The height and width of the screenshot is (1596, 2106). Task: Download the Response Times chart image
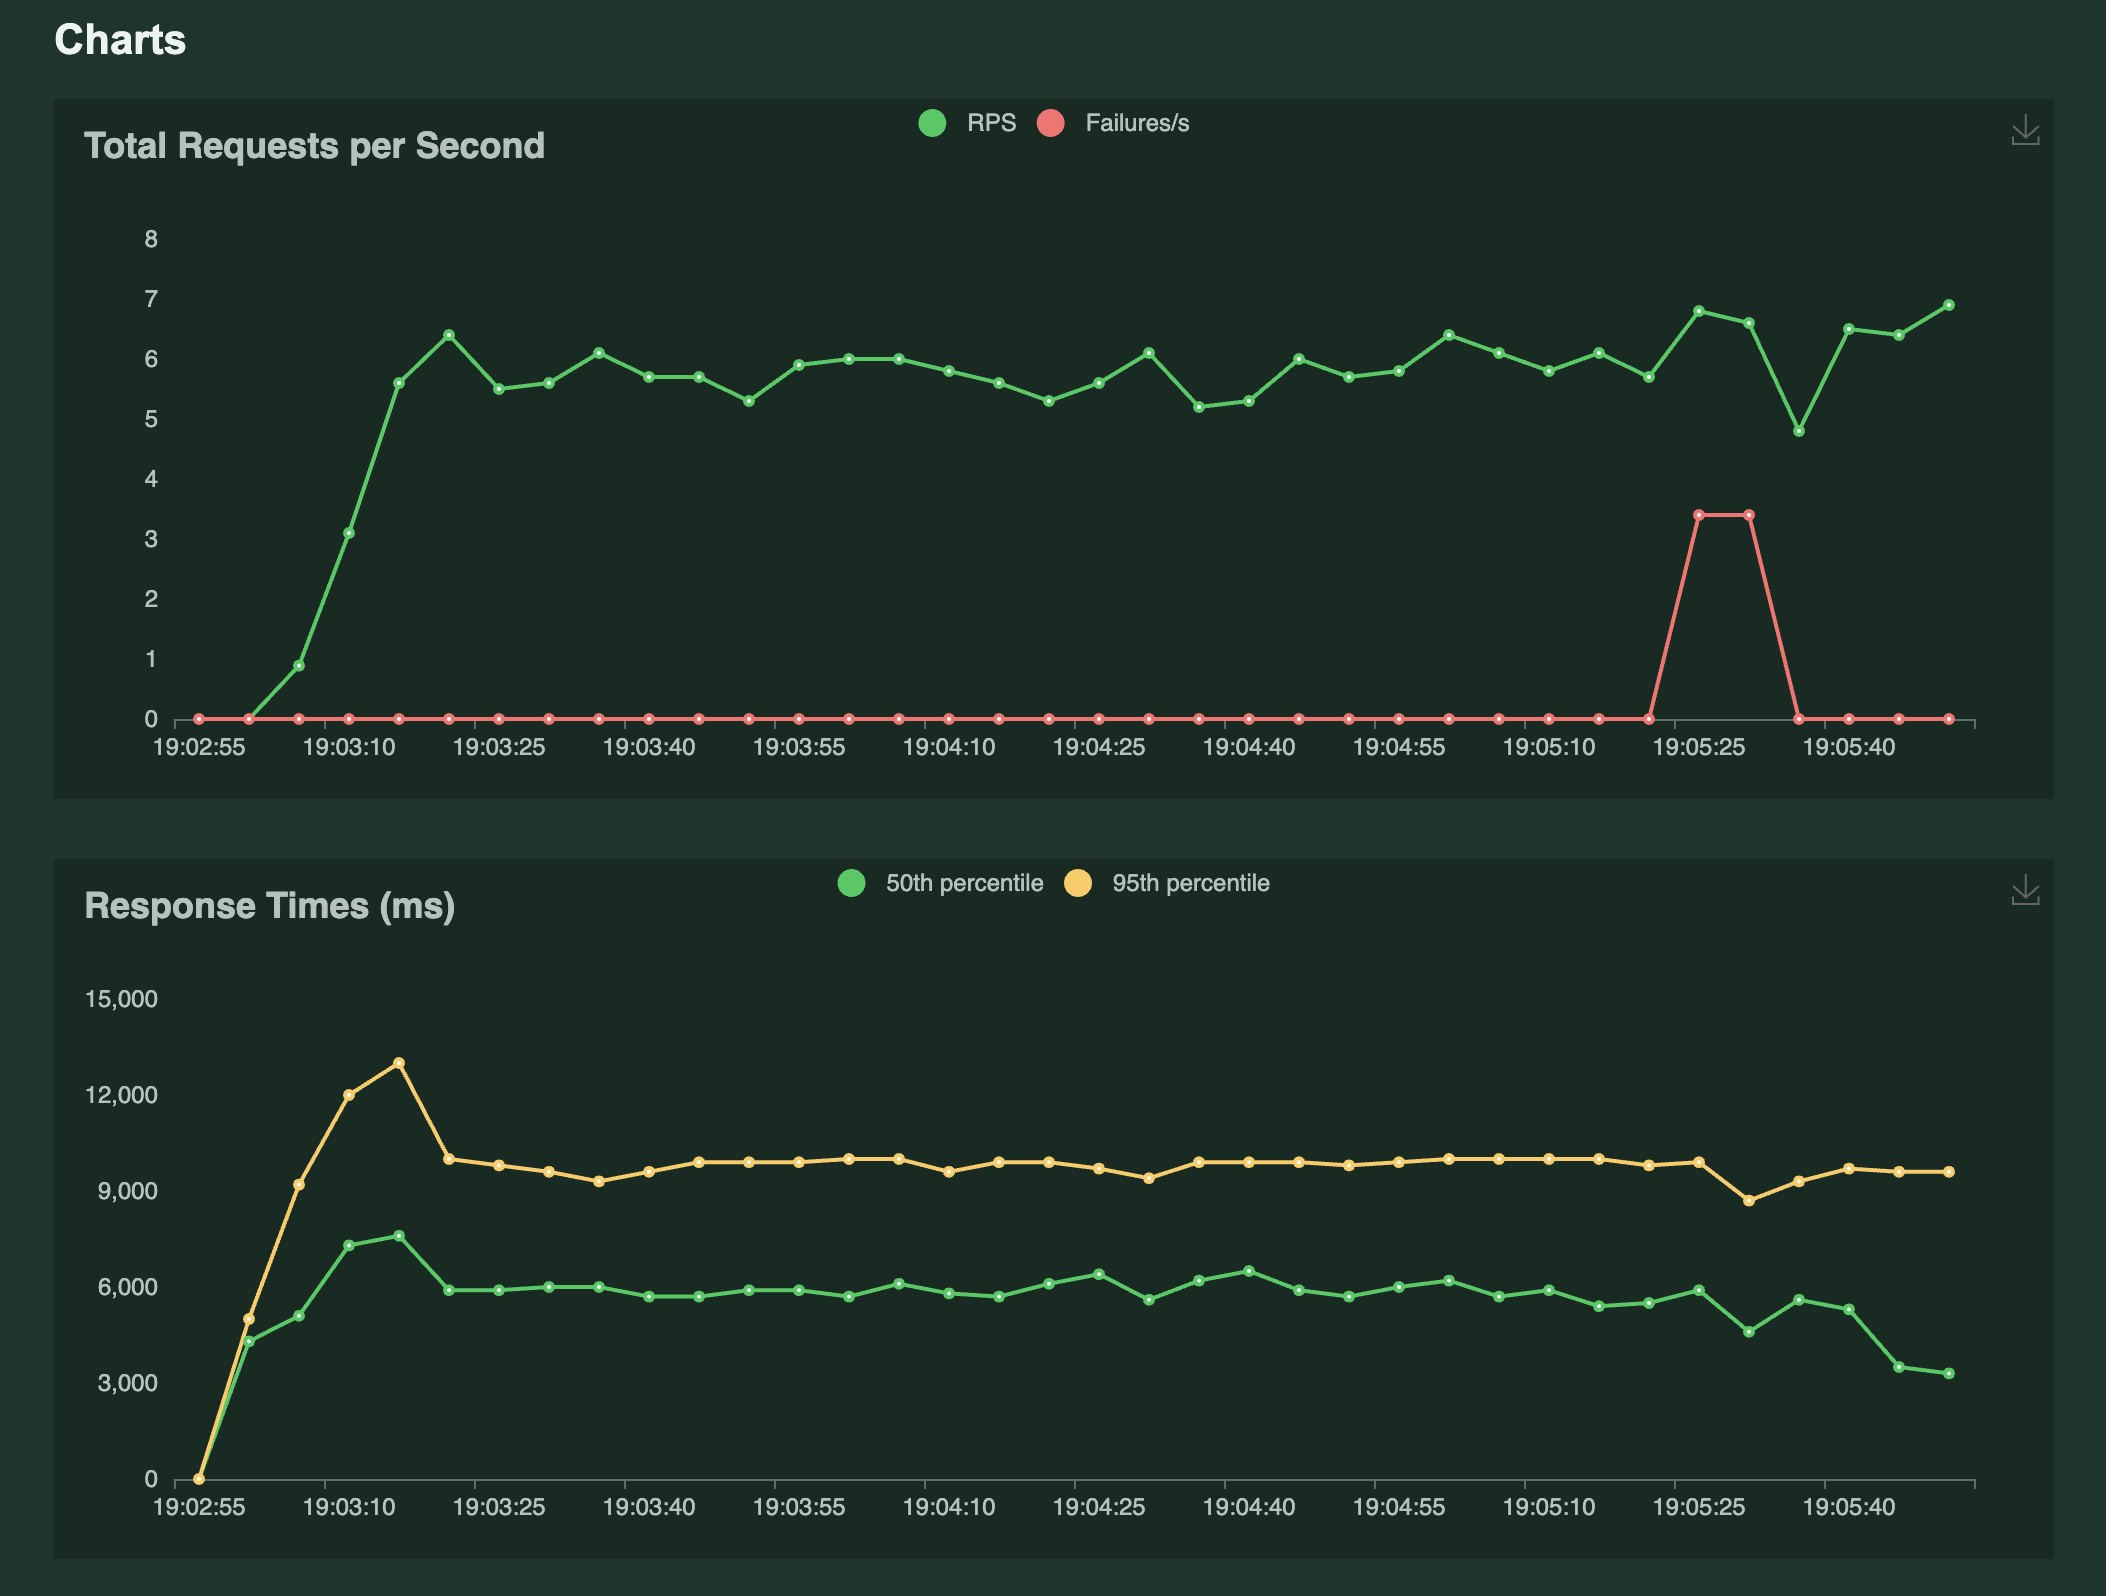pyautogui.click(x=2025, y=890)
